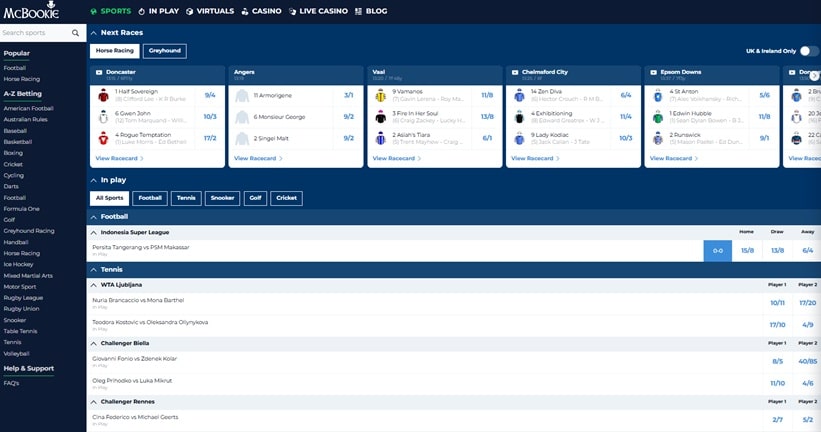Select Half Sovereign jockey silk icon

[x=102, y=96]
